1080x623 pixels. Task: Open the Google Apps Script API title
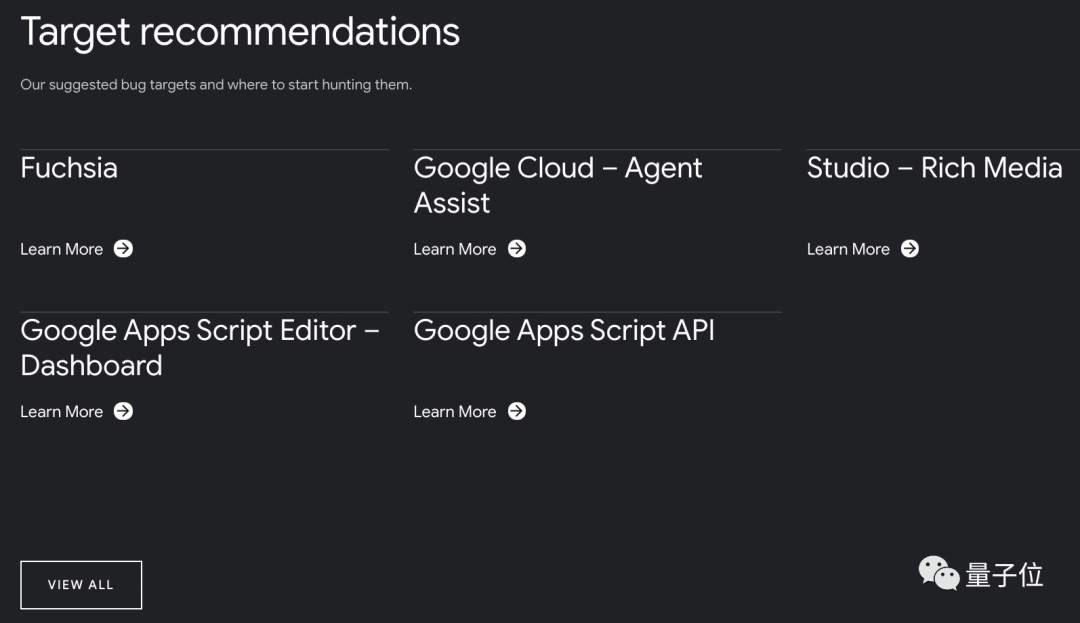564,330
